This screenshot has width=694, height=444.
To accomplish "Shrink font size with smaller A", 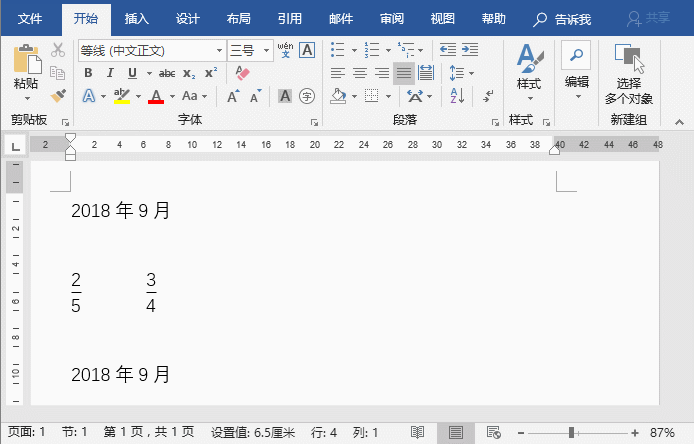I will (x=255, y=96).
